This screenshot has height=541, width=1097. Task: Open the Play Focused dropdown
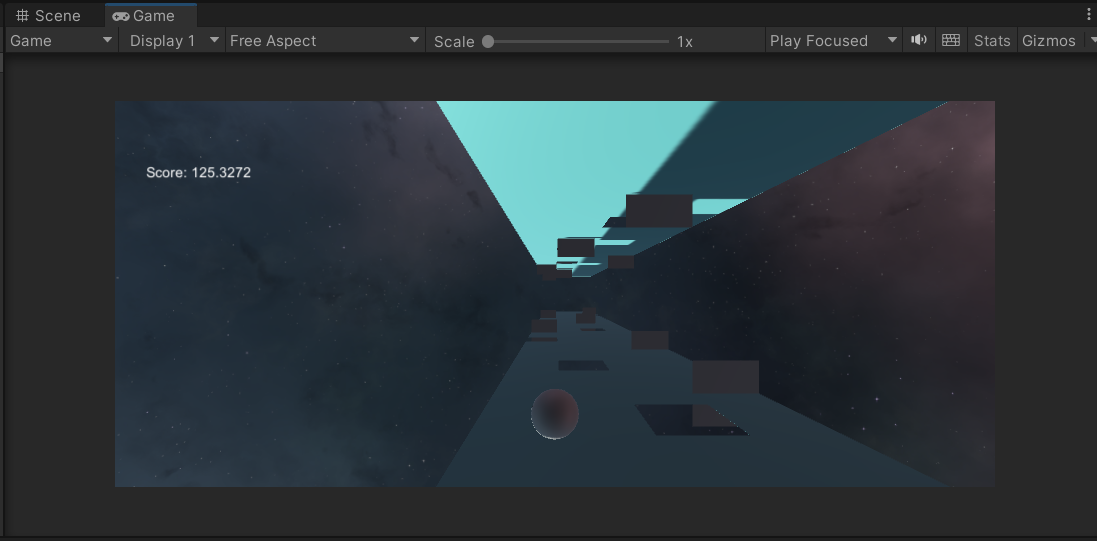click(x=833, y=41)
